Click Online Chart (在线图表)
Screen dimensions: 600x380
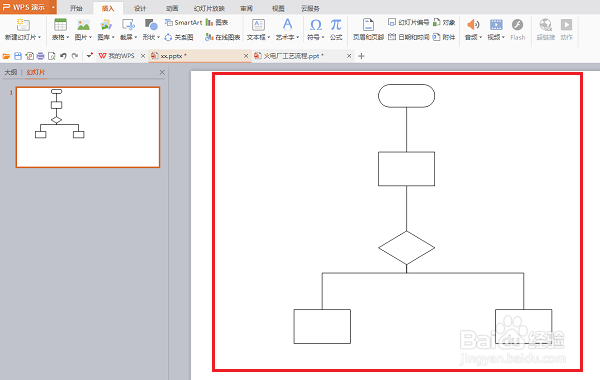tap(223, 37)
